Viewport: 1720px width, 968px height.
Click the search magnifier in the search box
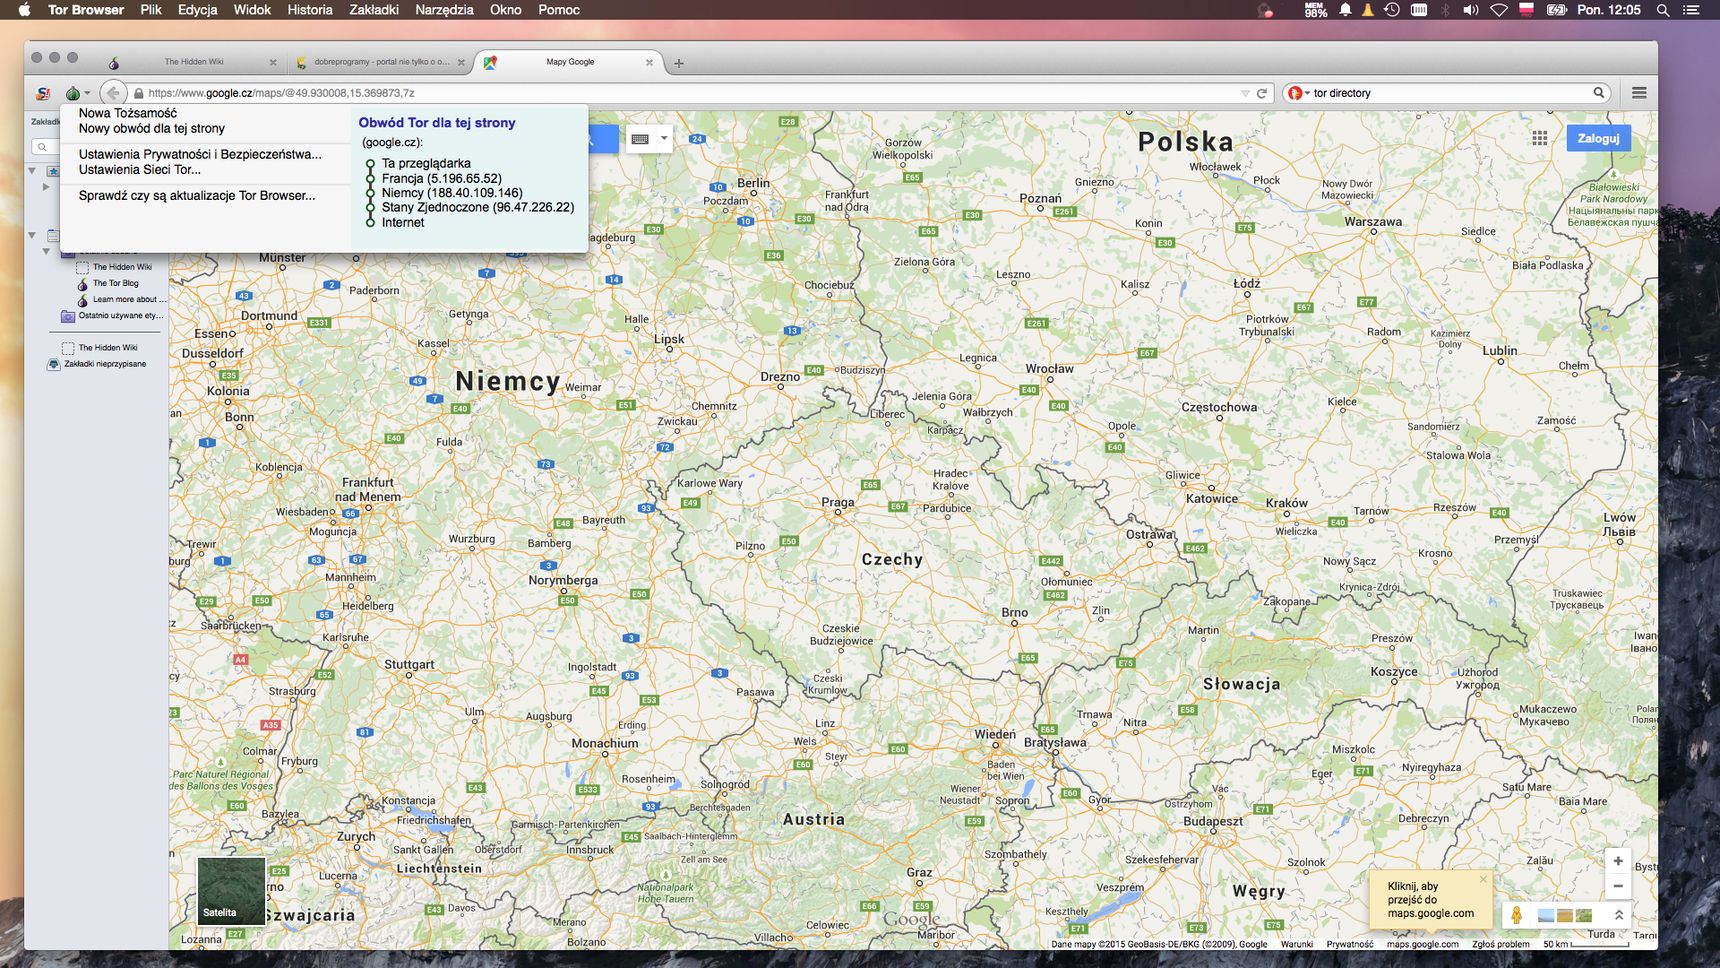[x=1599, y=93]
